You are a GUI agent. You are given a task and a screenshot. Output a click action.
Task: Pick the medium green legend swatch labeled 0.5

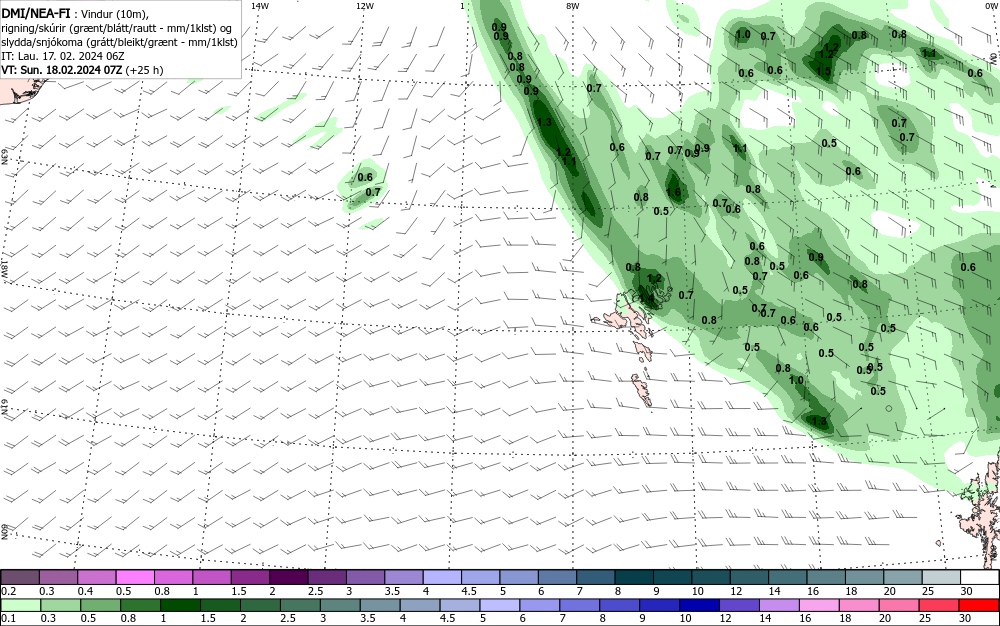click(x=100, y=605)
